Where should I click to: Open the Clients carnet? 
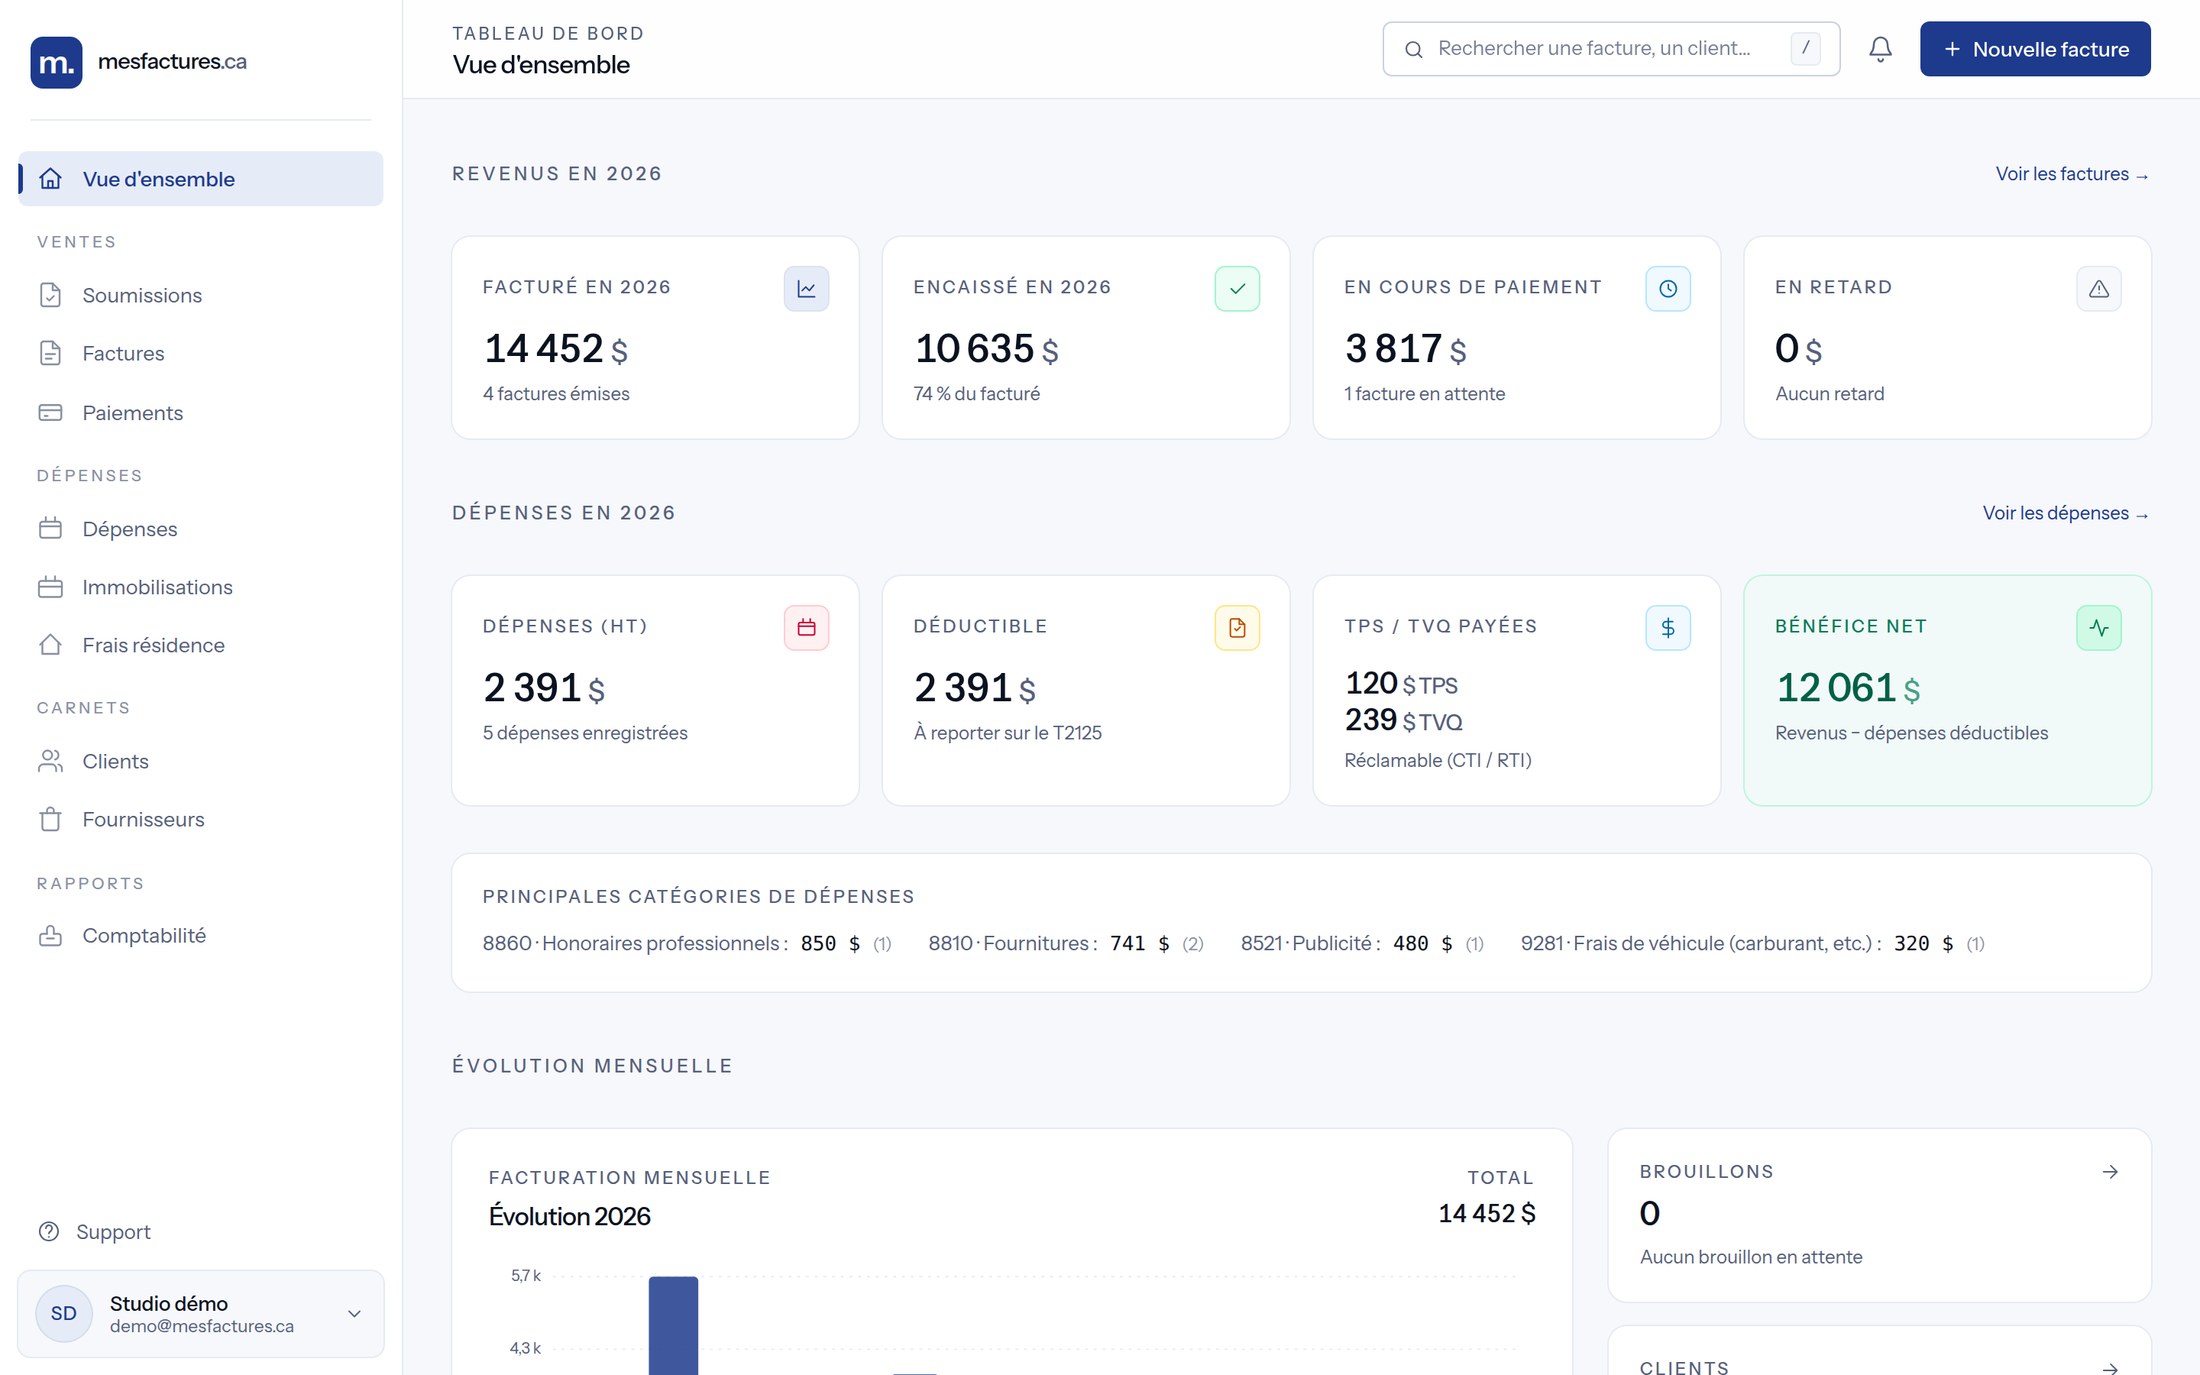200,761
